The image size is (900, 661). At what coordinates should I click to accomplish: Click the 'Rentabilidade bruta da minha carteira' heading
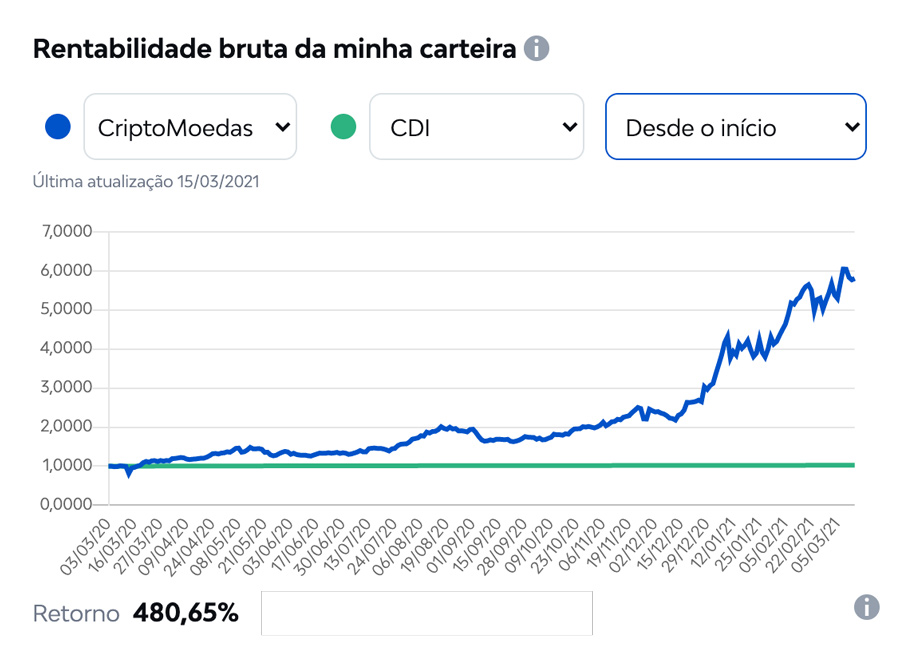click(x=275, y=49)
